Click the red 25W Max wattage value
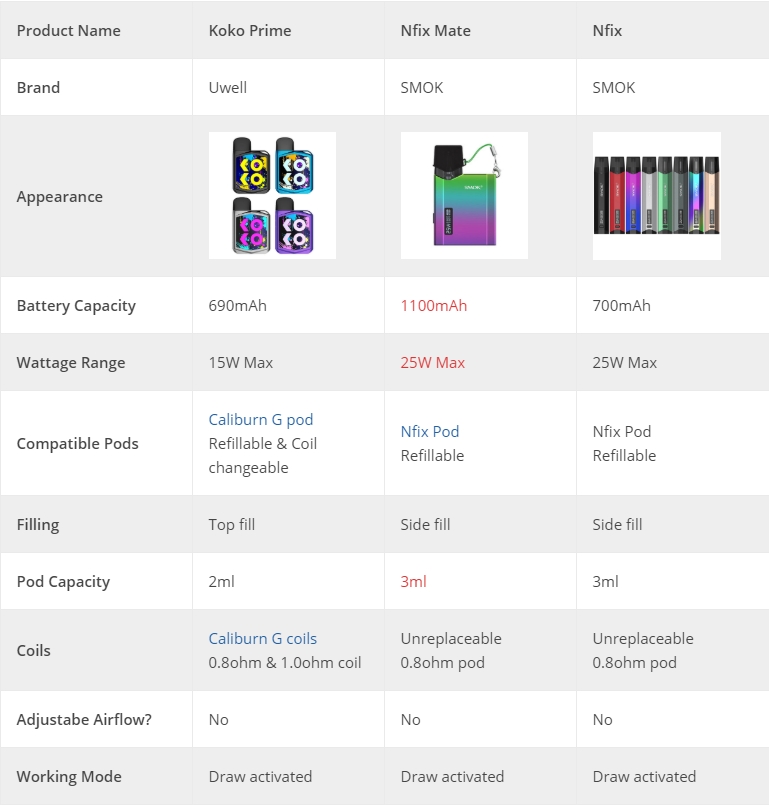Screen dimensions: 769x805 point(433,362)
